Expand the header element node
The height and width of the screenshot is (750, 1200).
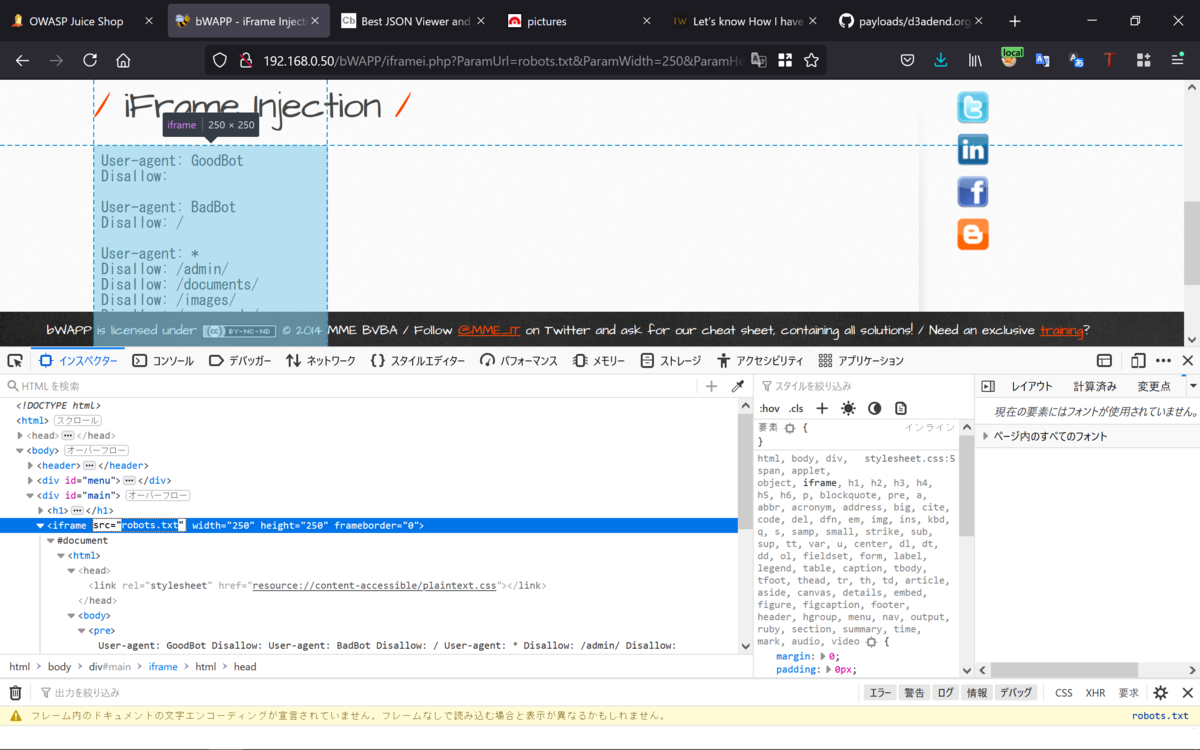click(x=31, y=466)
